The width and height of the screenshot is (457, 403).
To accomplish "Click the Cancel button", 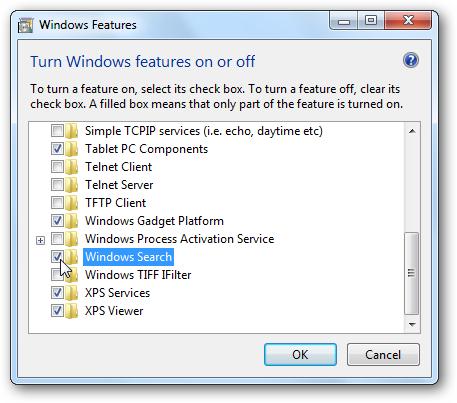I will [x=383, y=355].
